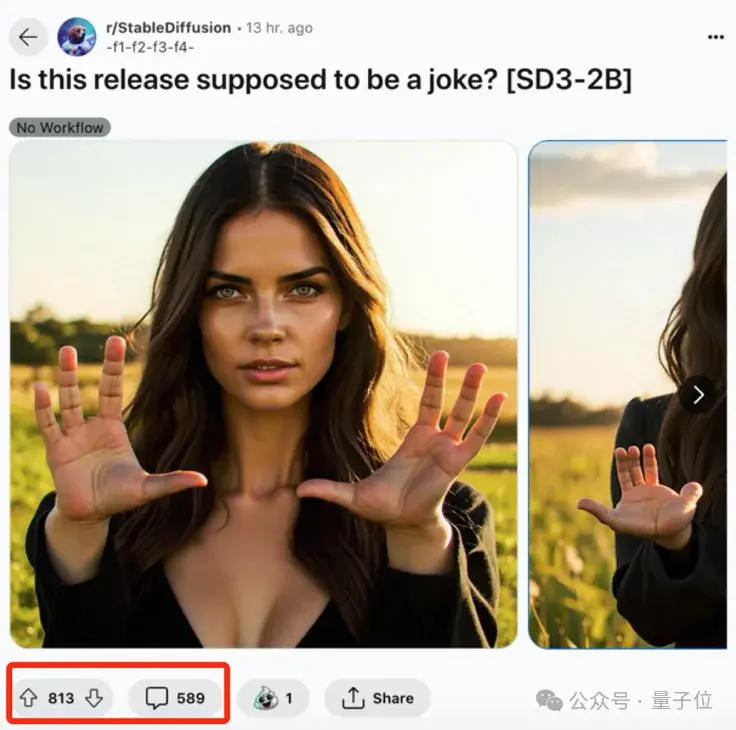The width and height of the screenshot is (736, 730).
Task: Click the comments speech bubble icon
Action: [157, 698]
